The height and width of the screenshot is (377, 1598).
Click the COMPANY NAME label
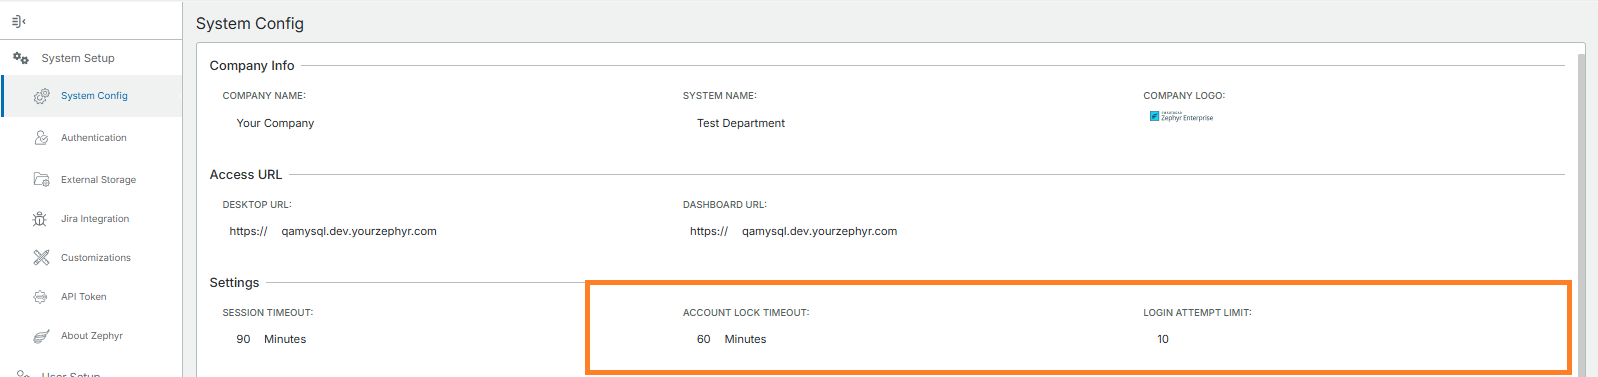click(264, 96)
